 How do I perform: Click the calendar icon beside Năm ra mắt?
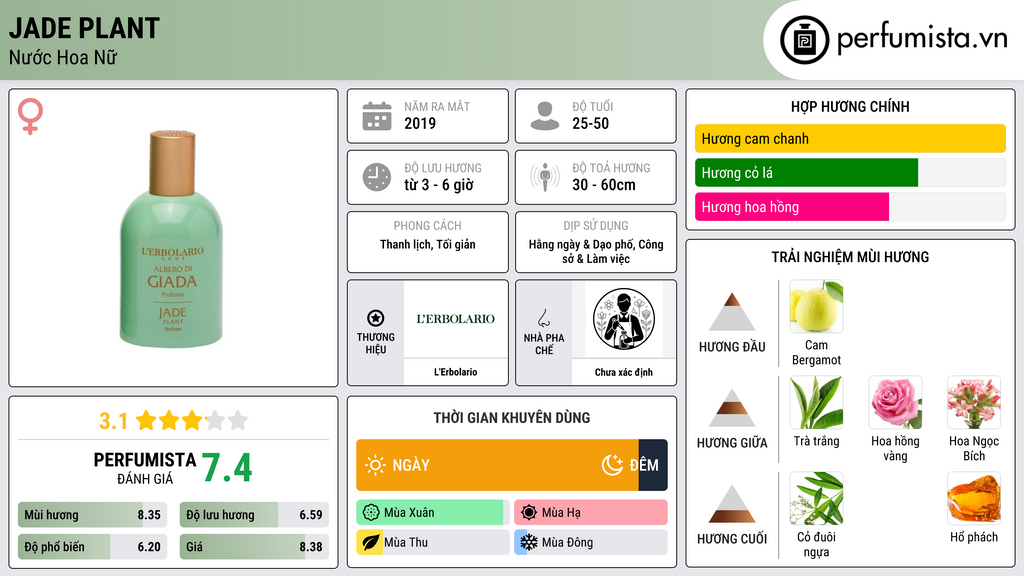click(x=377, y=116)
